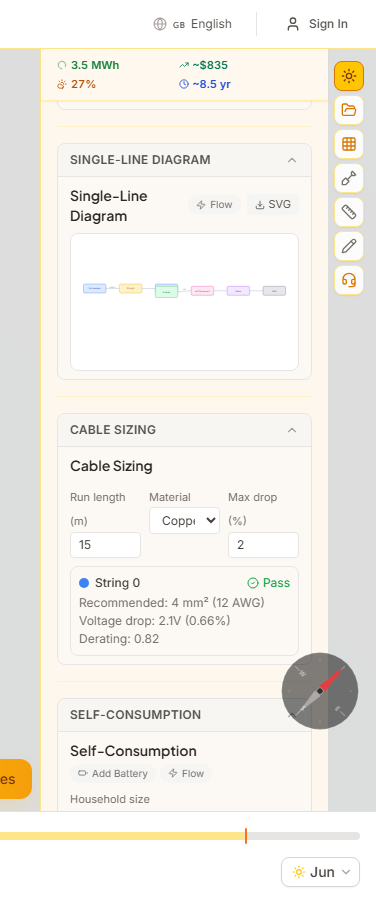Click the user profile icon

pos(293,24)
